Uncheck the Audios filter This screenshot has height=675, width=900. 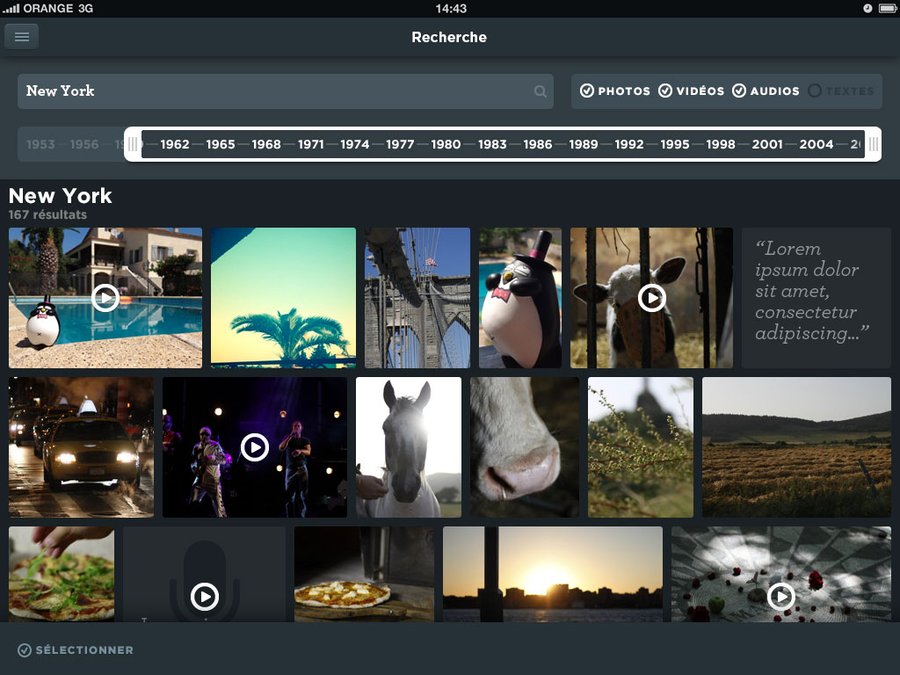tap(739, 91)
